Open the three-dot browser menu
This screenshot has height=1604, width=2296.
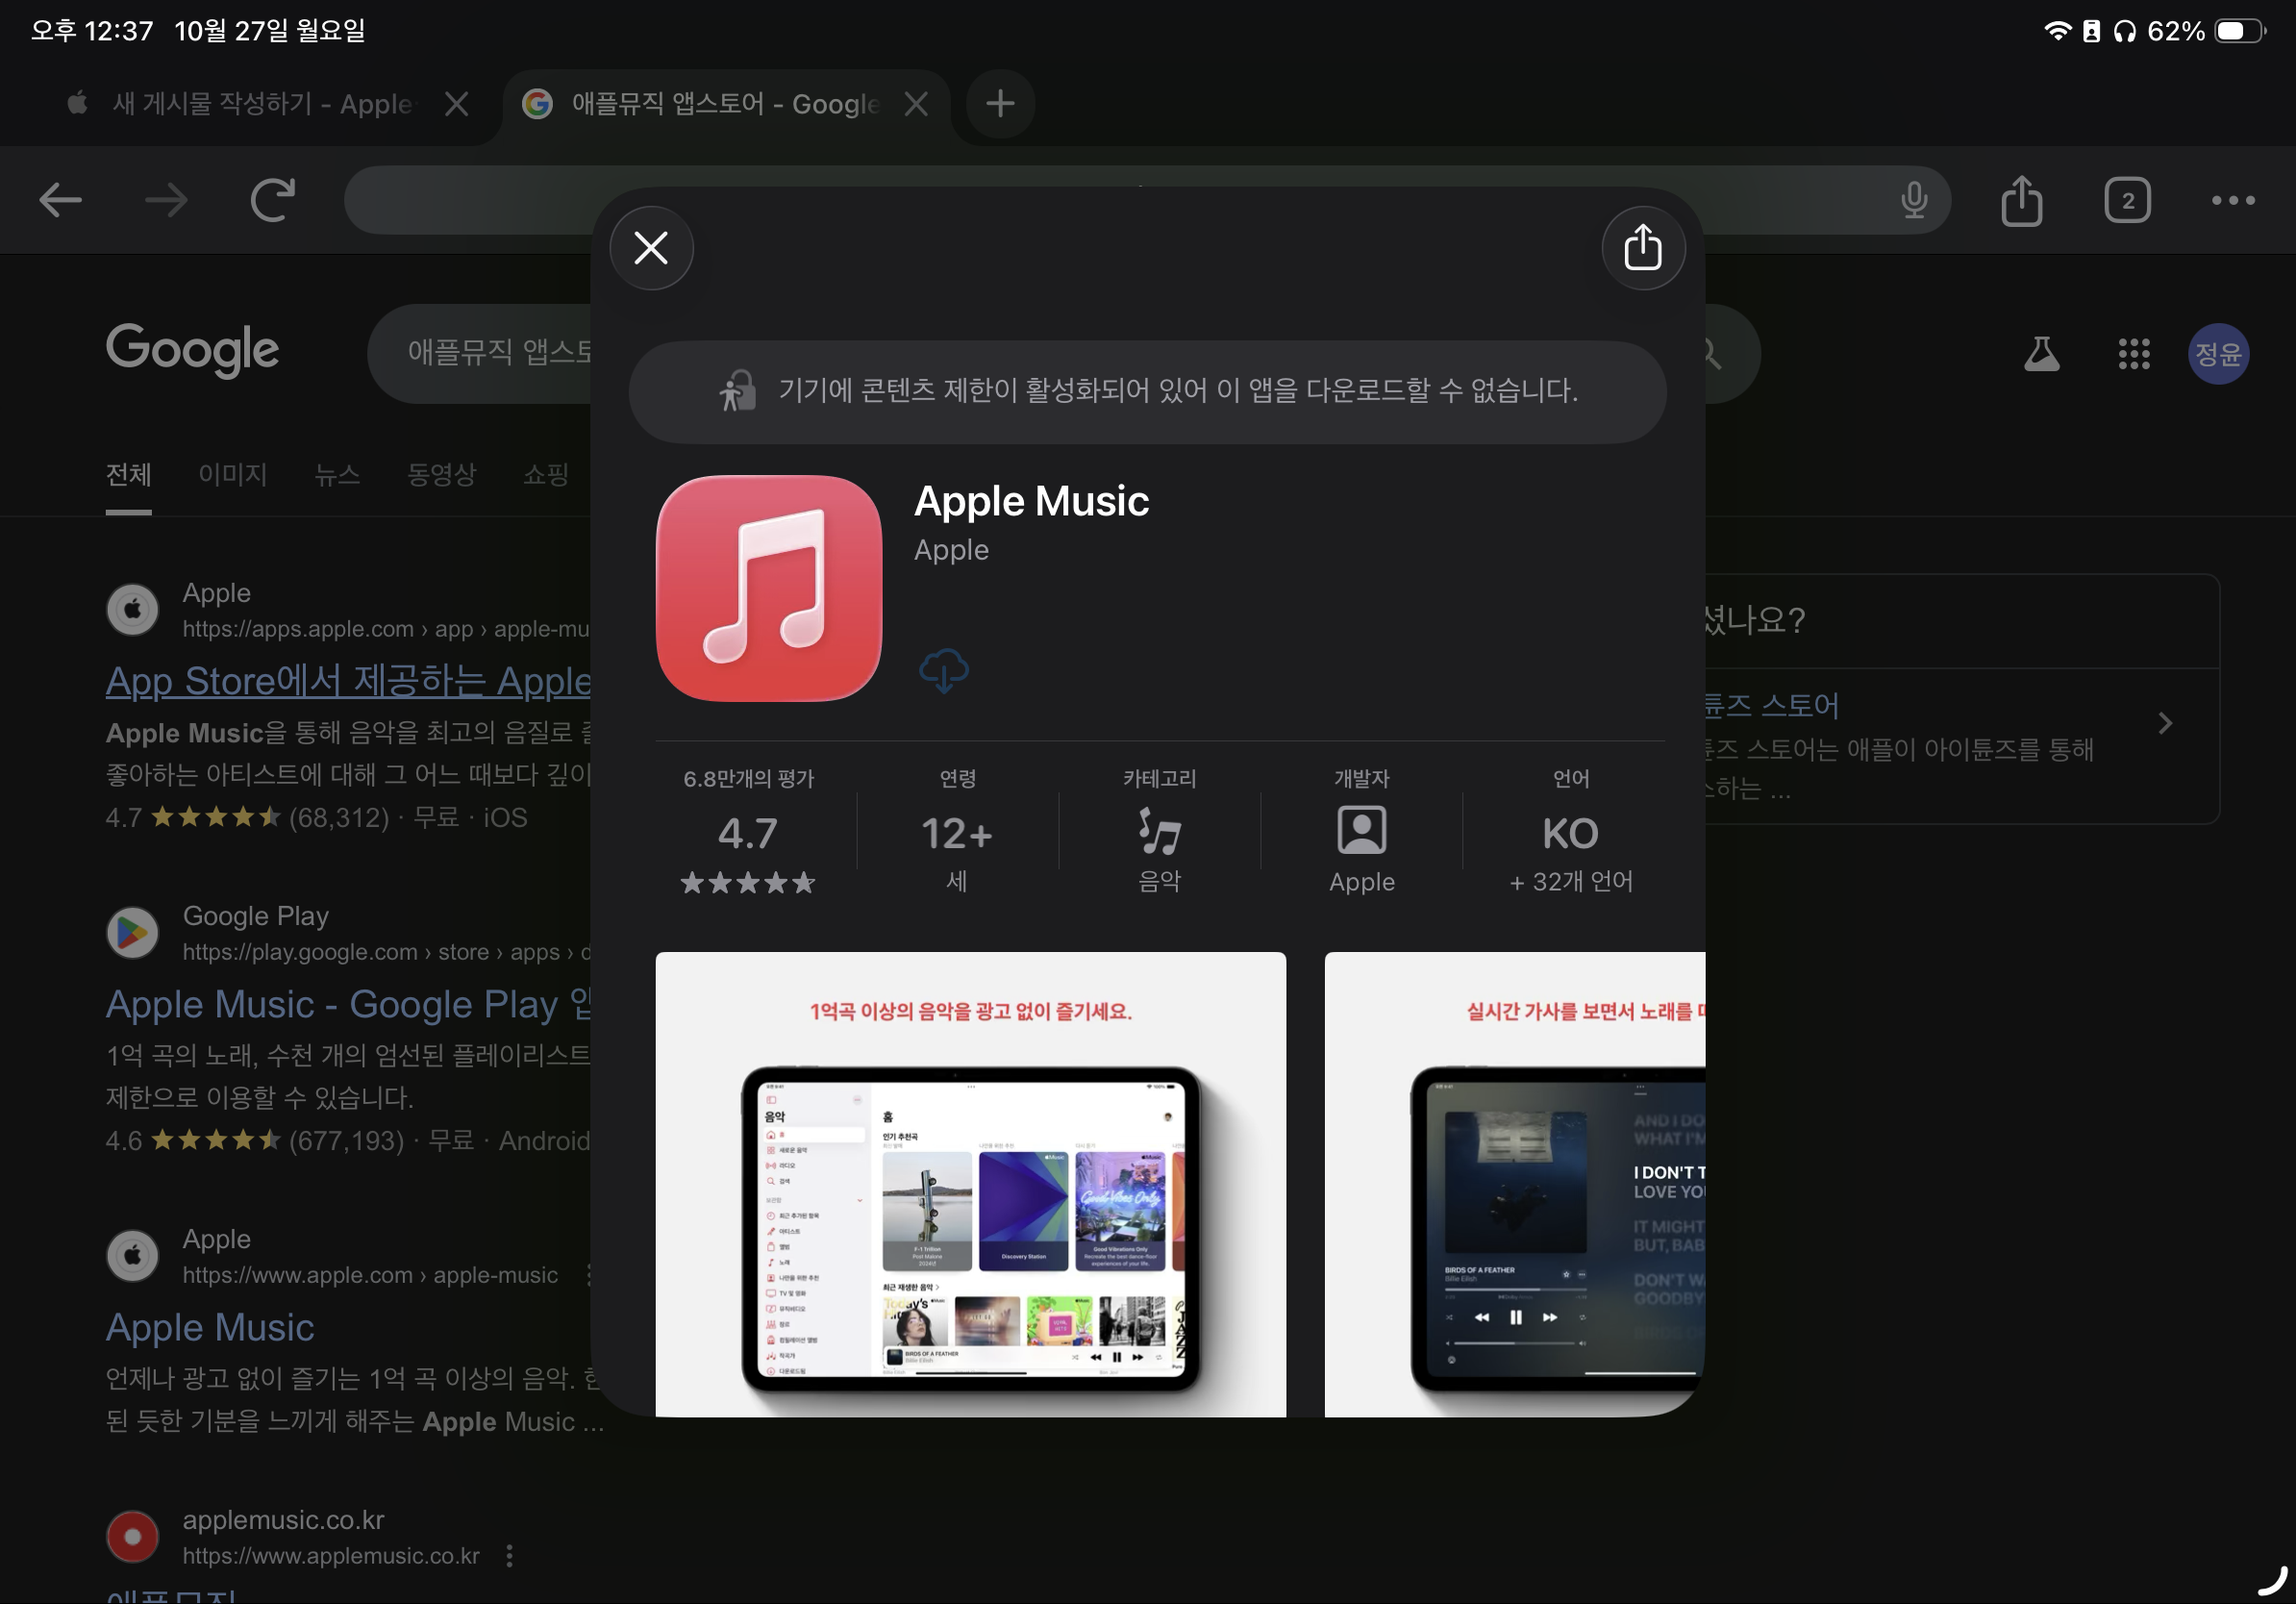click(2232, 200)
